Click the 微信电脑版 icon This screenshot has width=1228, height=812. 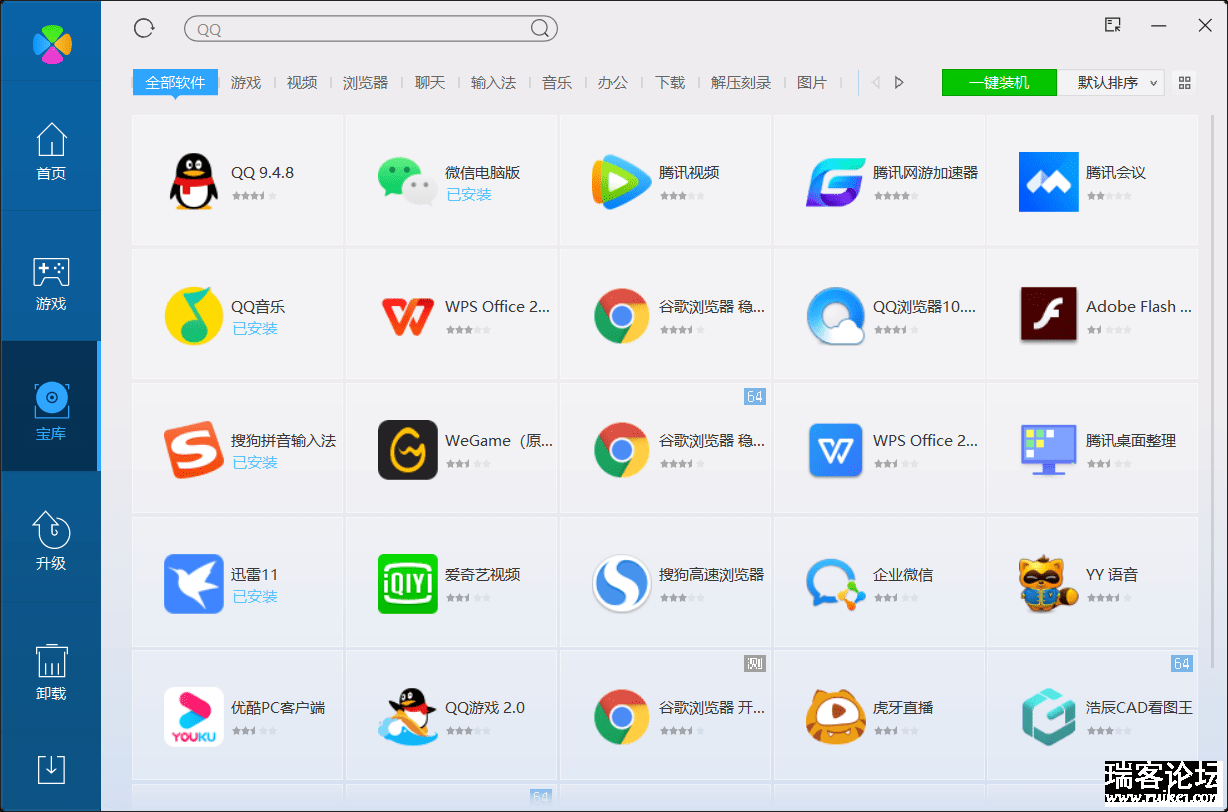(408, 181)
